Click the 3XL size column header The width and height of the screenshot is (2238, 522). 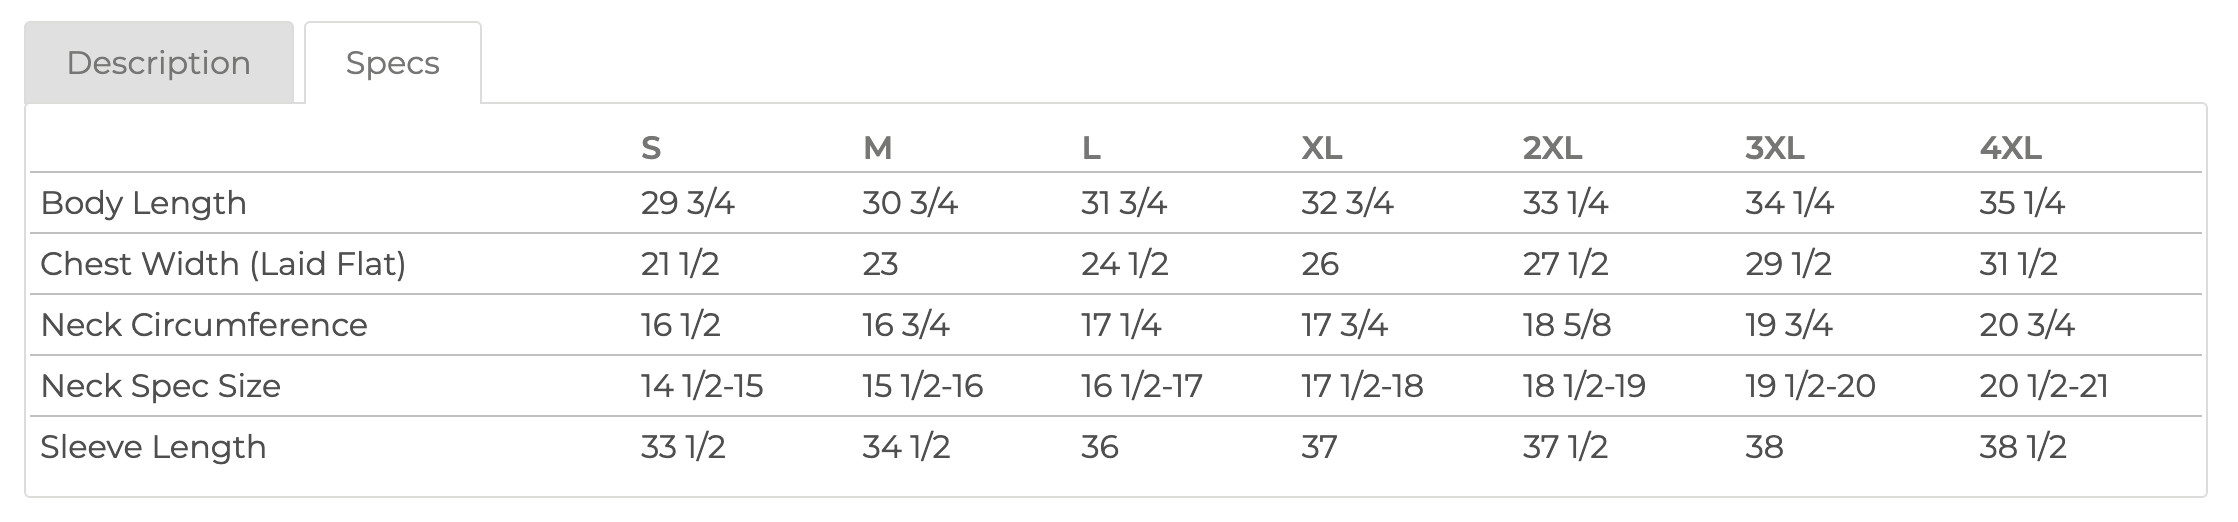(1774, 148)
